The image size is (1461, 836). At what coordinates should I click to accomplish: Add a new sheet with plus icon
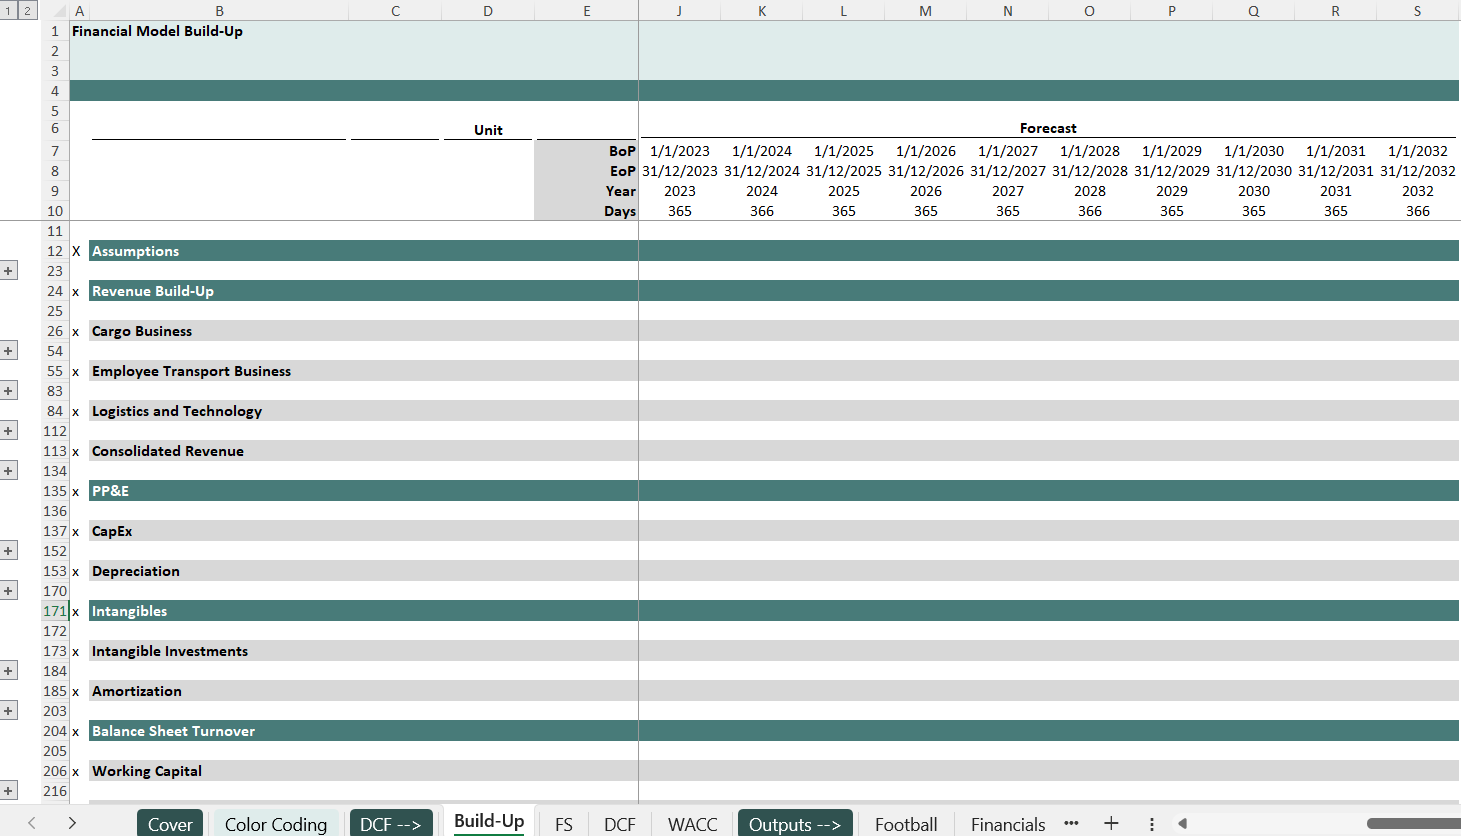click(1111, 823)
